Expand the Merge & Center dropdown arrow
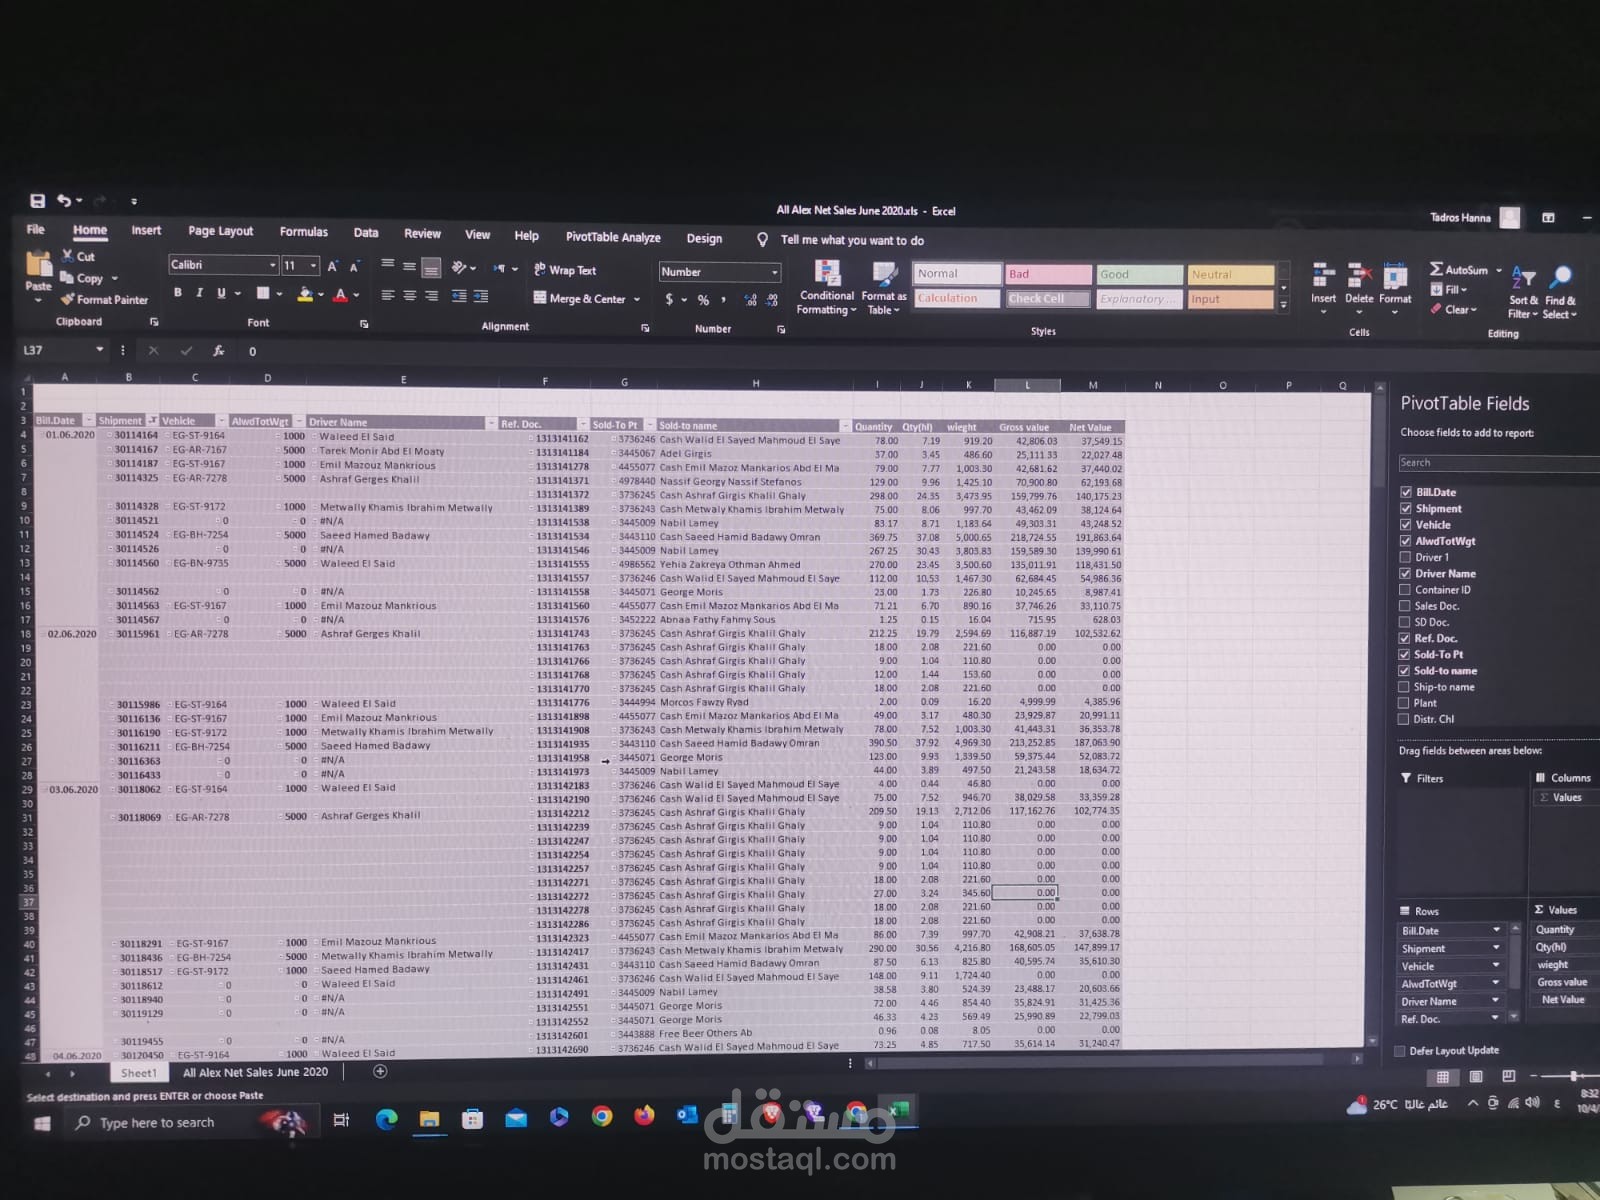This screenshot has width=1600, height=1200. click(637, 299)
